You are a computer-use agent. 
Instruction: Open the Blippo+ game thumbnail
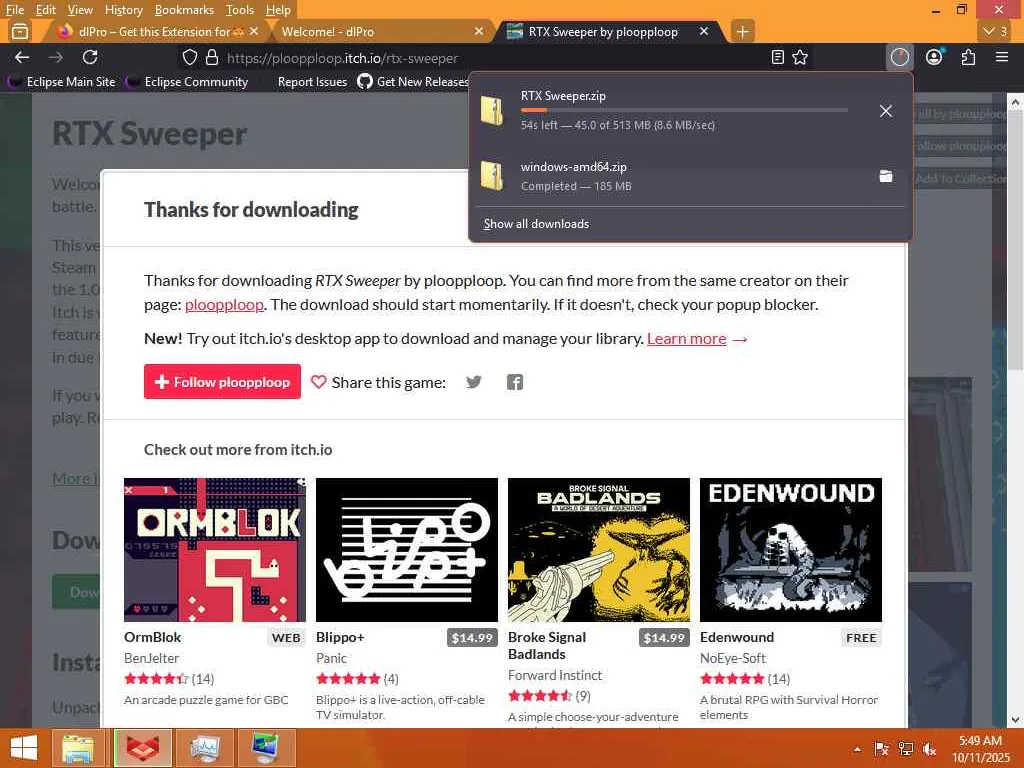pos(407,550)
